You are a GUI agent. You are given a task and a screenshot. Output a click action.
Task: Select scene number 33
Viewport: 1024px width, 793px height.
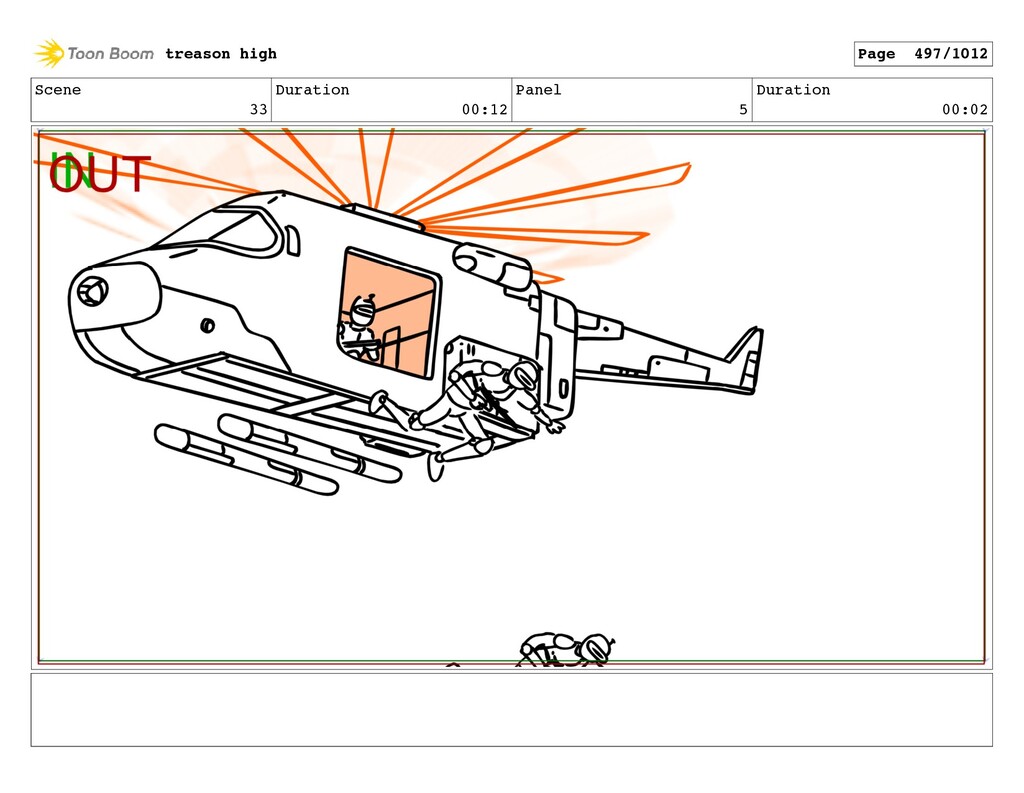coord(259,110)
